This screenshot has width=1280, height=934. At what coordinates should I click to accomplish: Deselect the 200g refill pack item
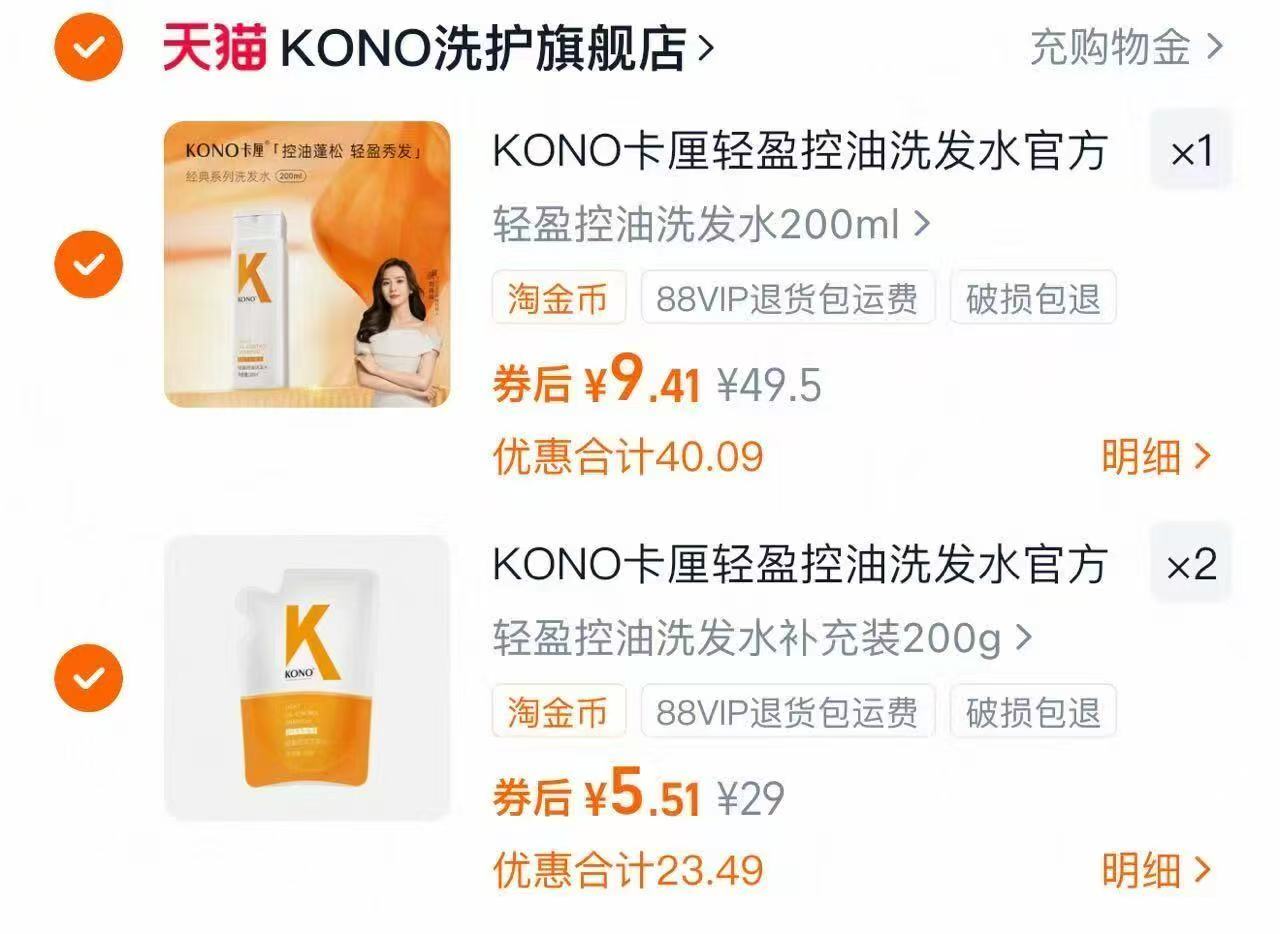pyautogui.click(x=88, y=678)
